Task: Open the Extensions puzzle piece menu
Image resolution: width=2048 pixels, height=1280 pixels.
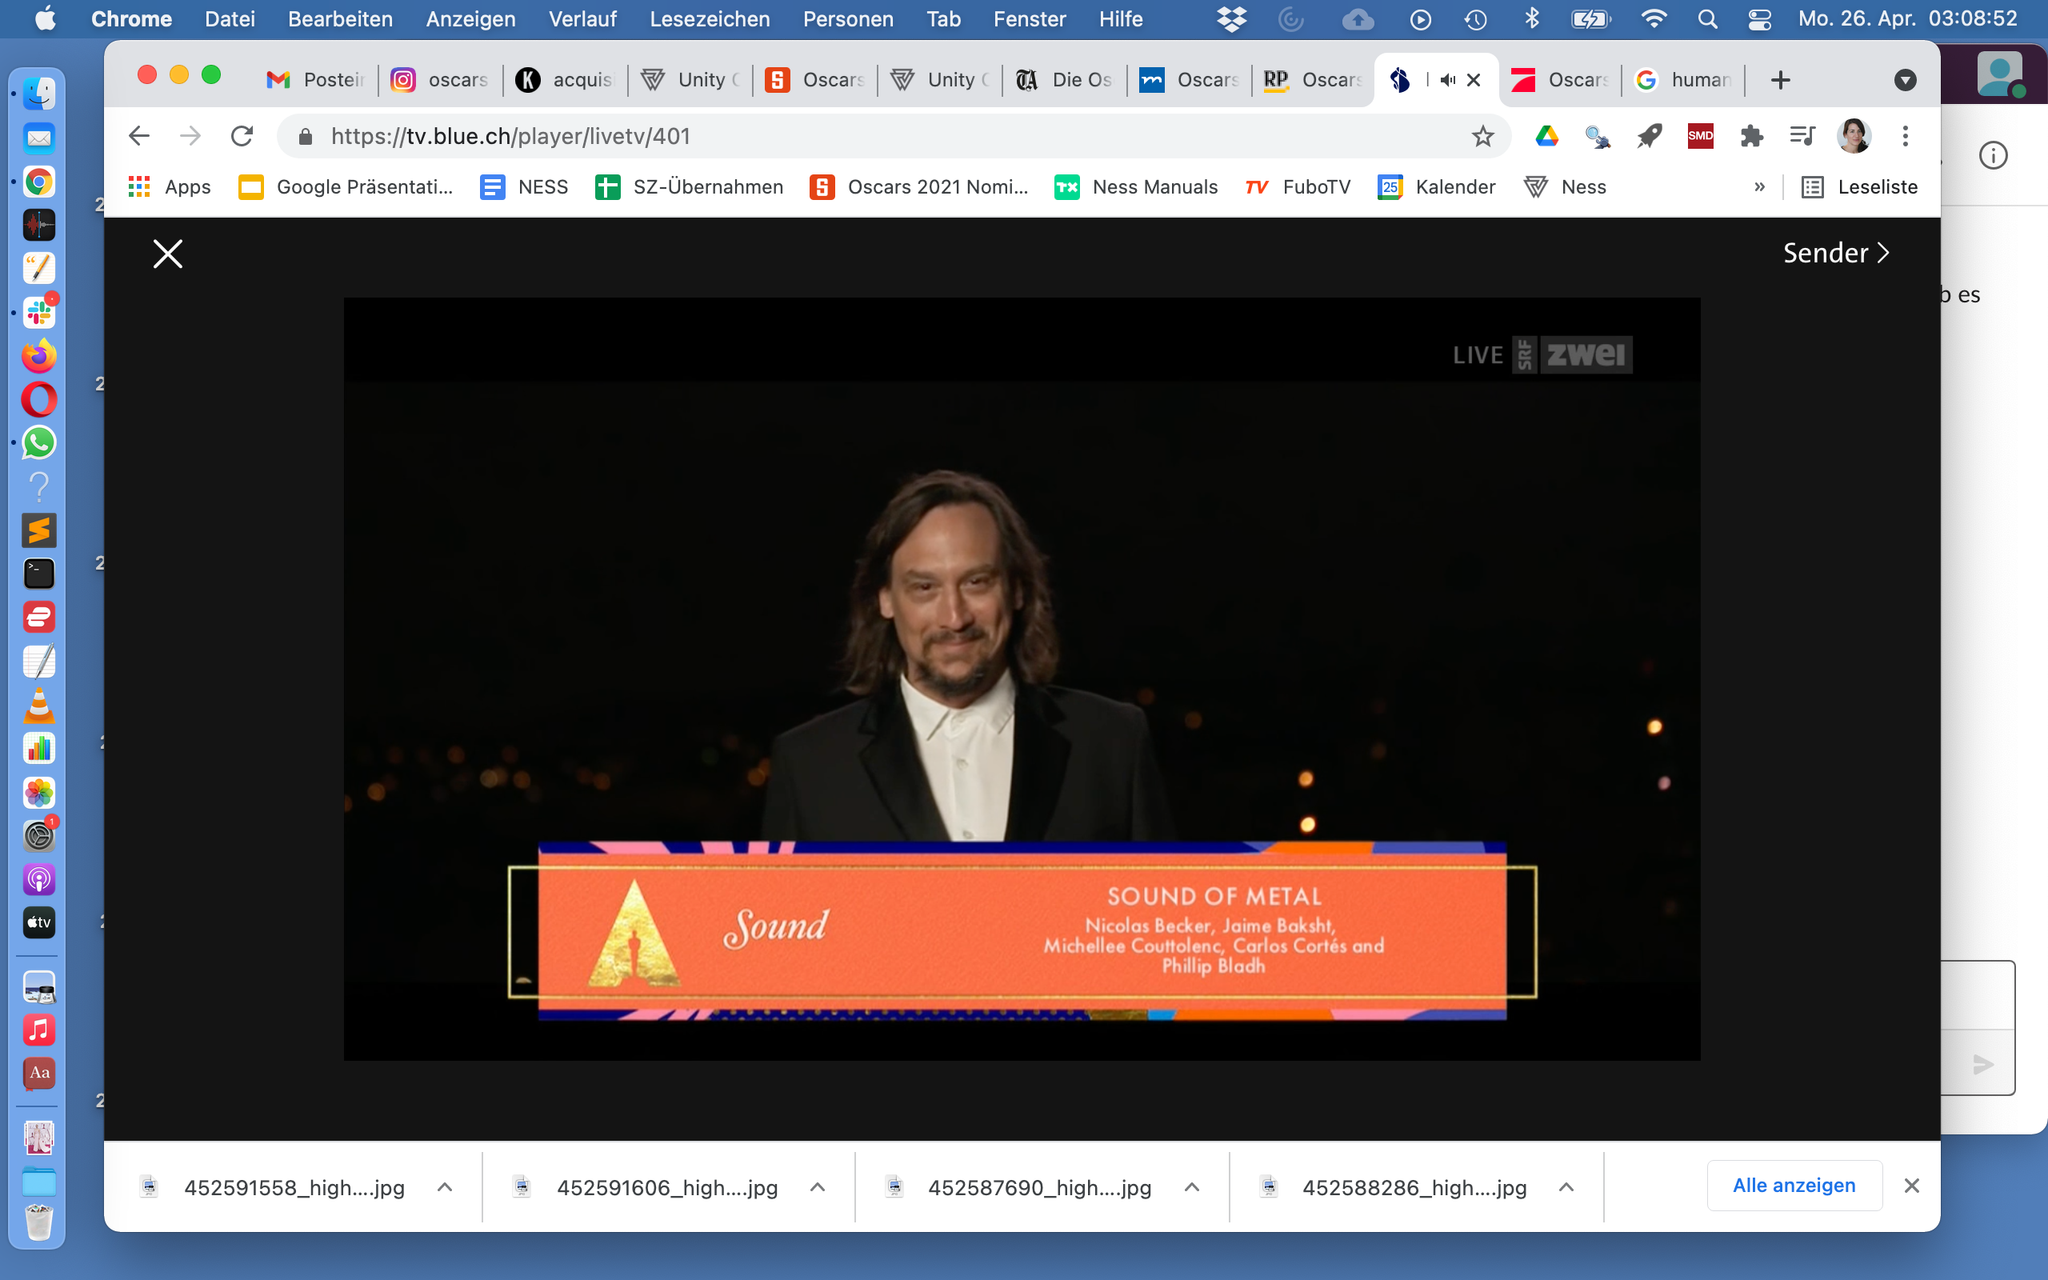Action: (x=1751, y=136)
